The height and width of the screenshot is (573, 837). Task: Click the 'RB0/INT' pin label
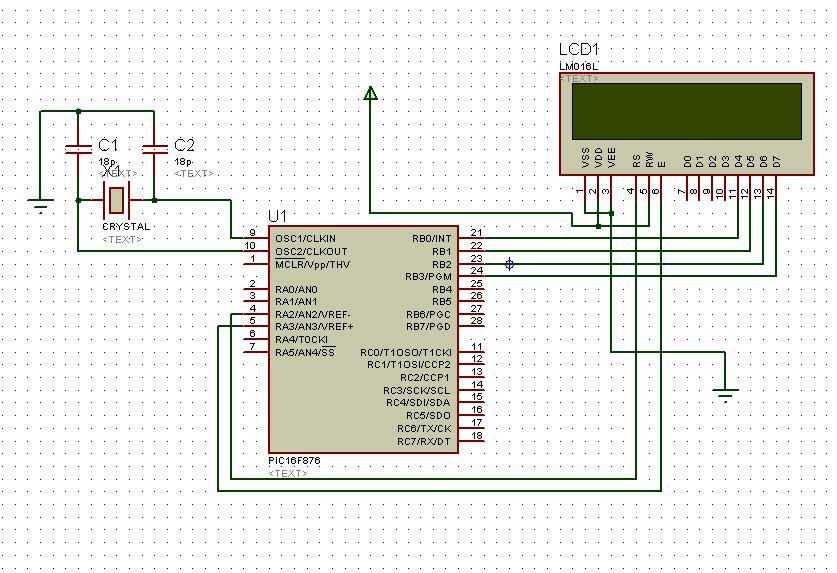tap(432, 238)
